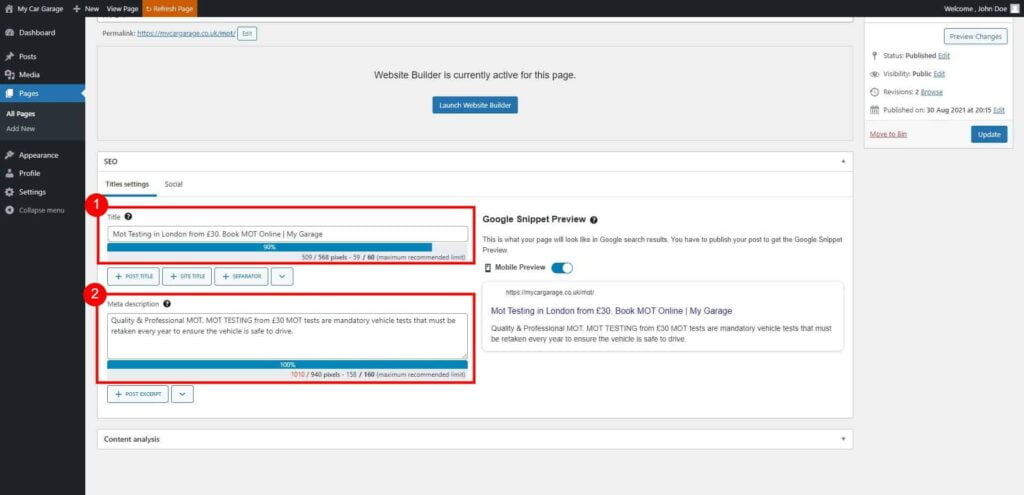Click the mobile phone icon beside Mobile Preview
The image size is (1024, 495).
488,268
